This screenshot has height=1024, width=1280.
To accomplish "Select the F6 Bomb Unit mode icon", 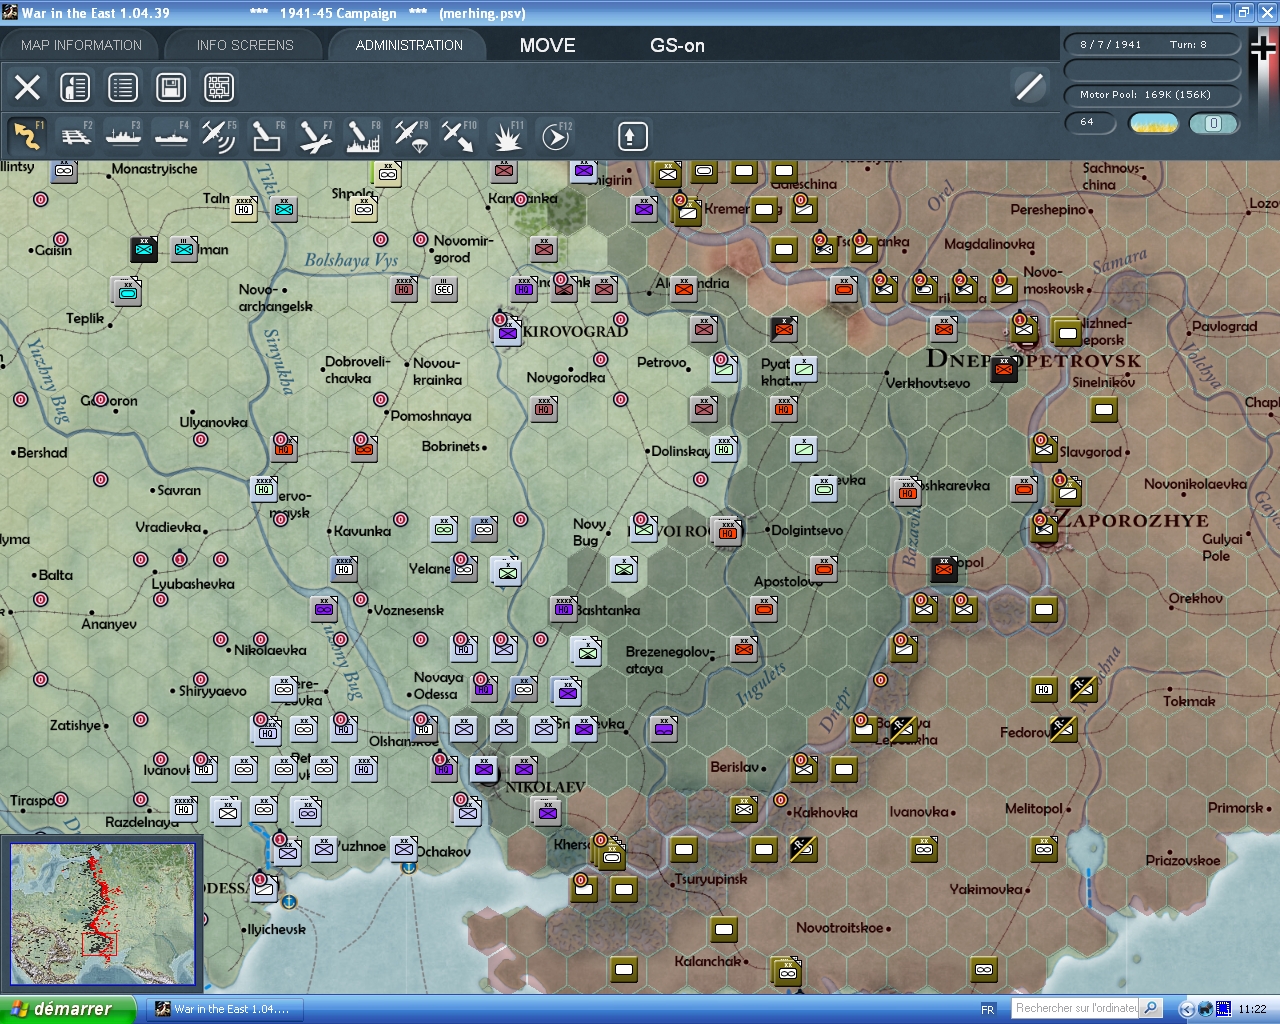I will click(x=267, y=136).
